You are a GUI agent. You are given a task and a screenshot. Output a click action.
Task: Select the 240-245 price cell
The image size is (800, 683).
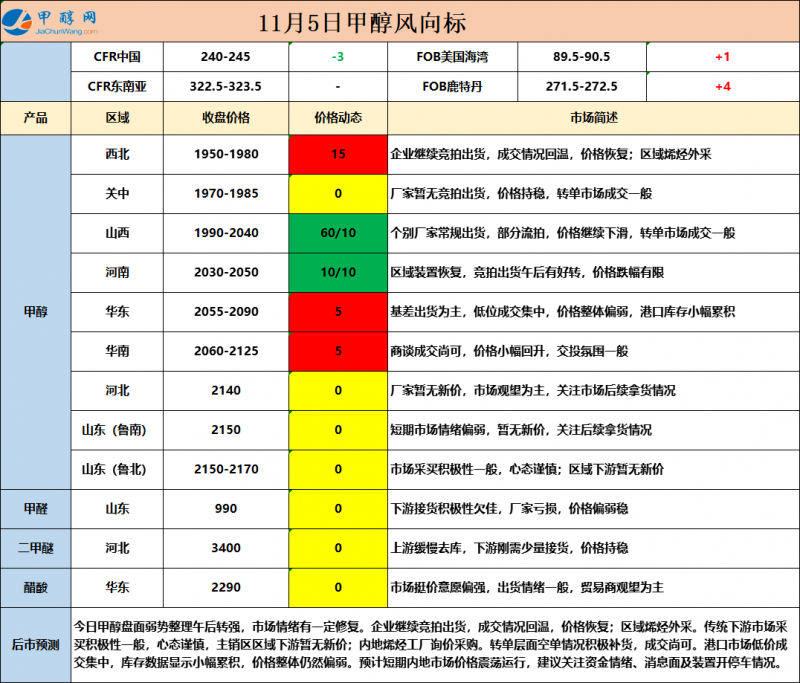226,57
